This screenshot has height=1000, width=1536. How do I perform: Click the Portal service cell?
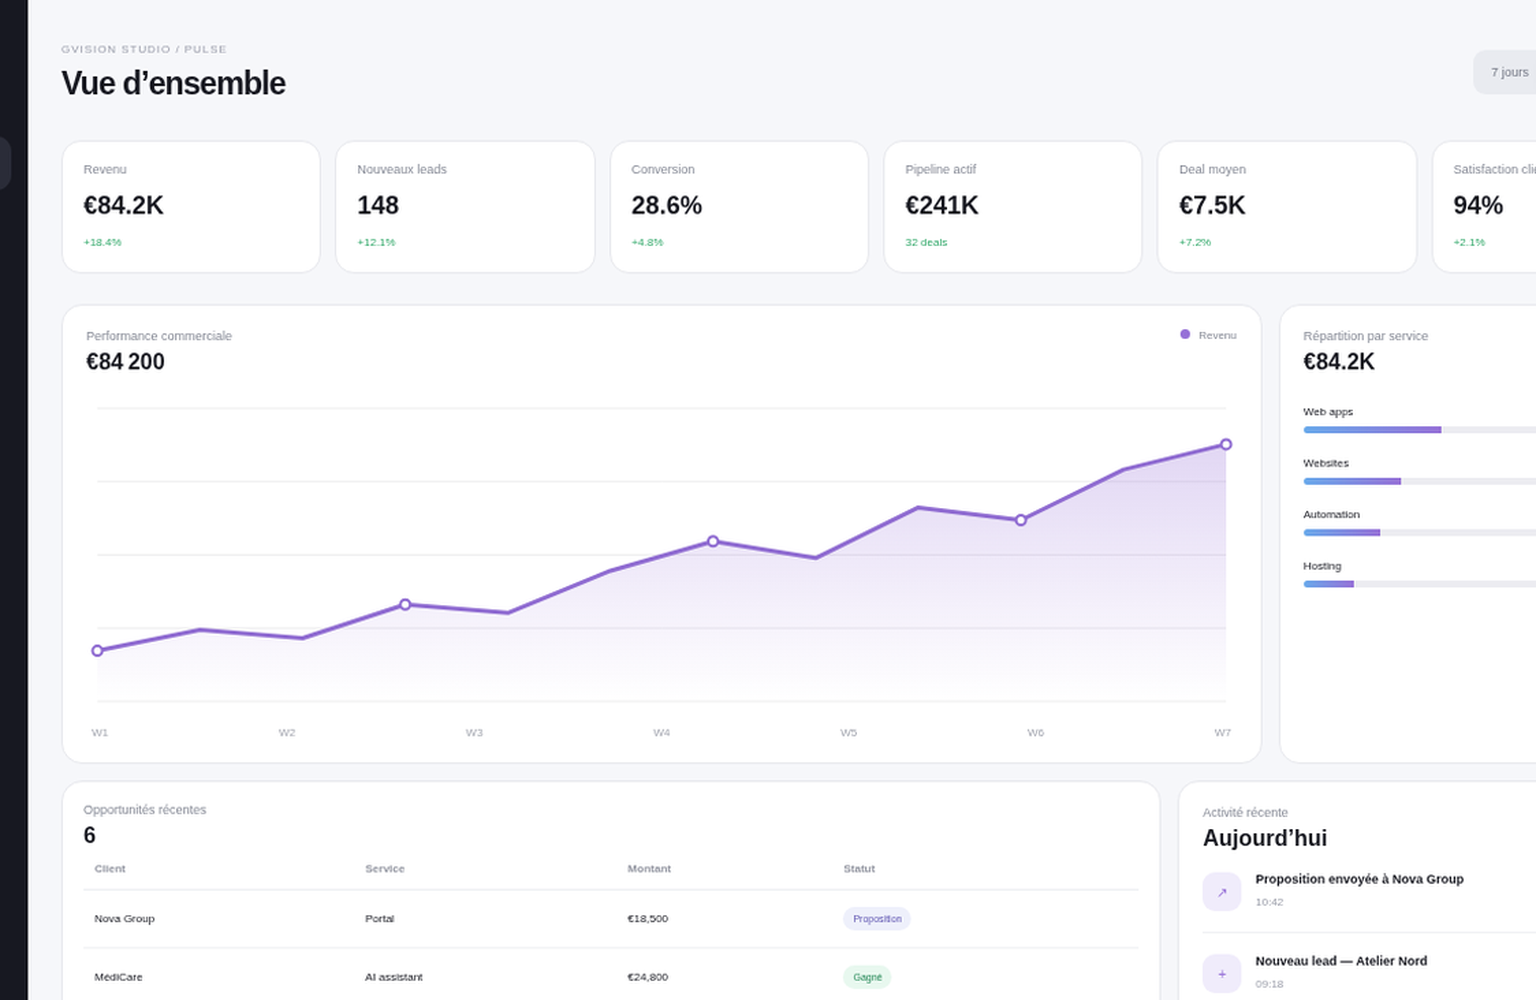[x=380, y=919]
